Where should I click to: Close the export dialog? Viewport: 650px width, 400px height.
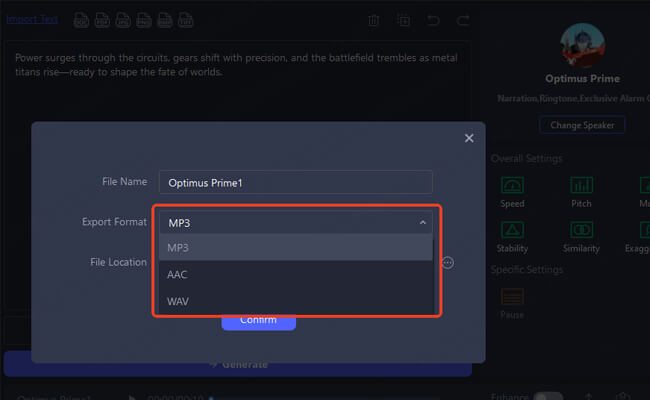point(469,138)
